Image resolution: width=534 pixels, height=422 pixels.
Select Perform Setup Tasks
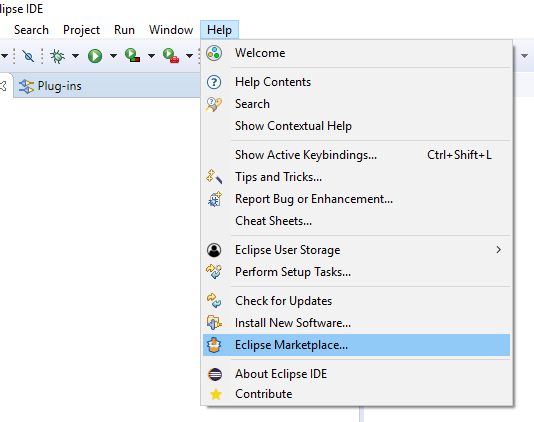(x=356, y=272)
